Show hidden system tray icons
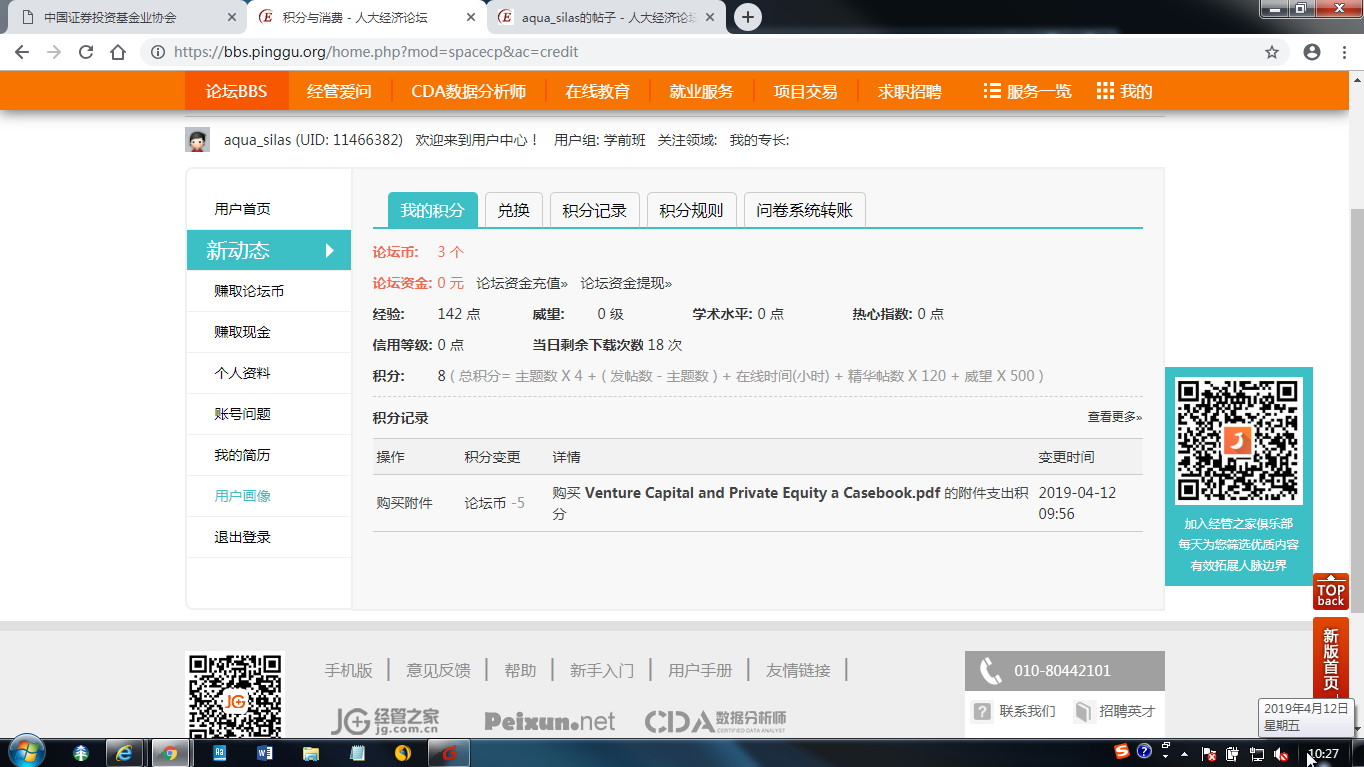This screenshot has height=767, width=1364. pos(1184,753)
